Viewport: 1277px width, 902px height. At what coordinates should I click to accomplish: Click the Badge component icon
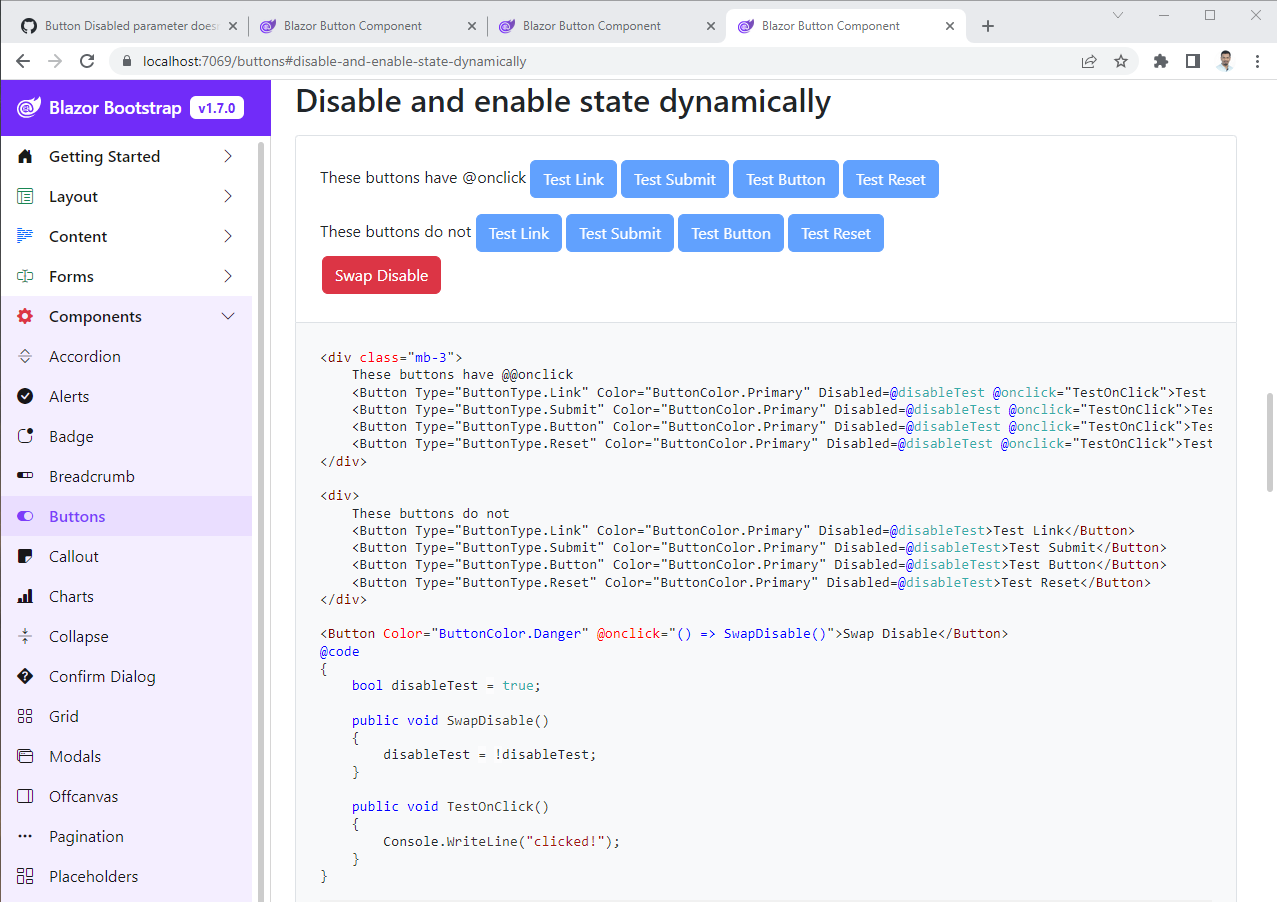tap(25, 436)
